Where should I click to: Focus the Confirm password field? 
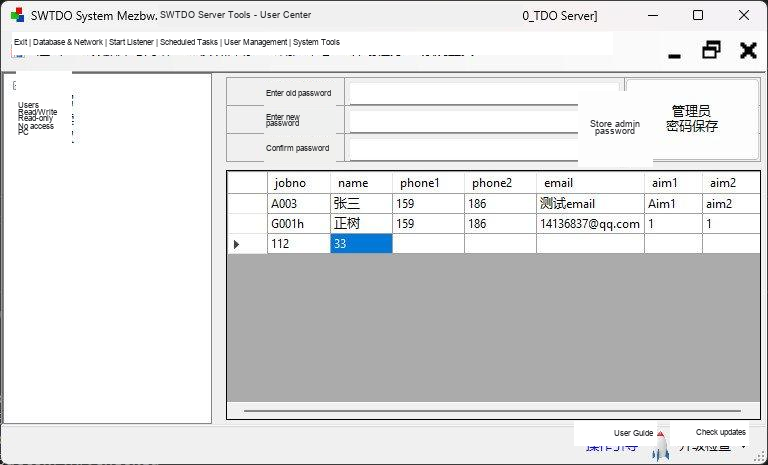(463, 149)
